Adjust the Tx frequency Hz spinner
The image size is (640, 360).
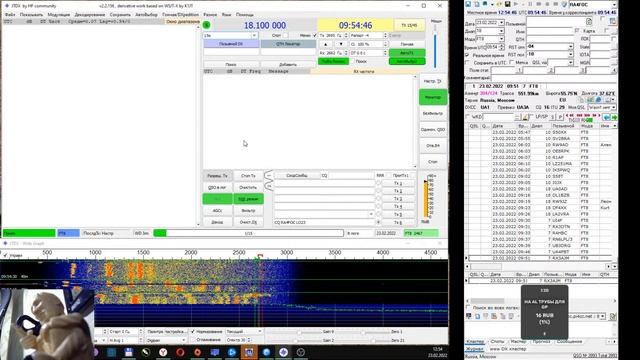pyautogui.click(x=346, y=36)
